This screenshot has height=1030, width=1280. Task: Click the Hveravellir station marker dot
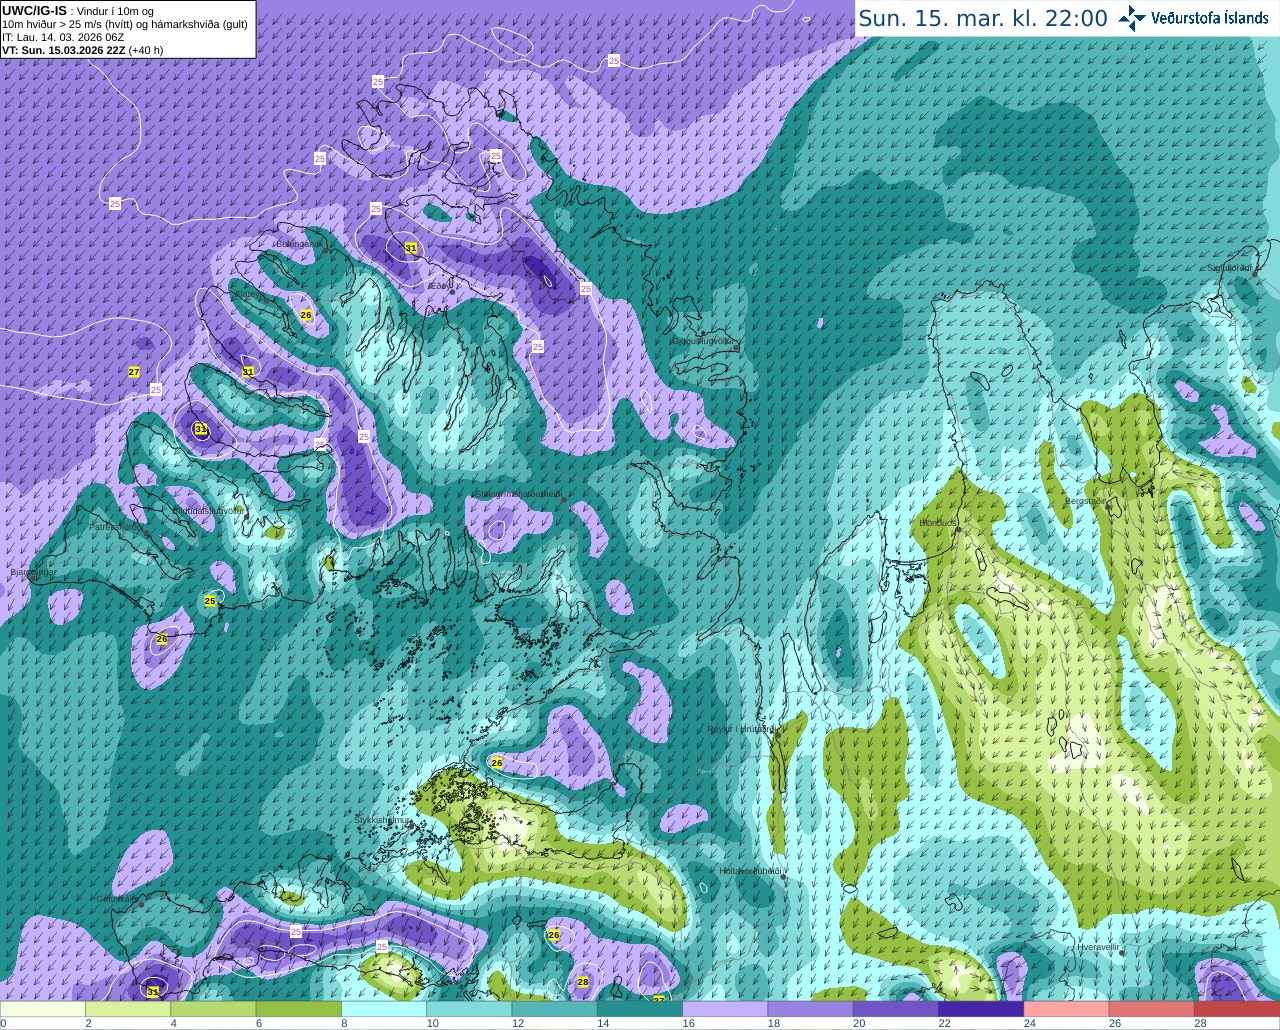1120,953
